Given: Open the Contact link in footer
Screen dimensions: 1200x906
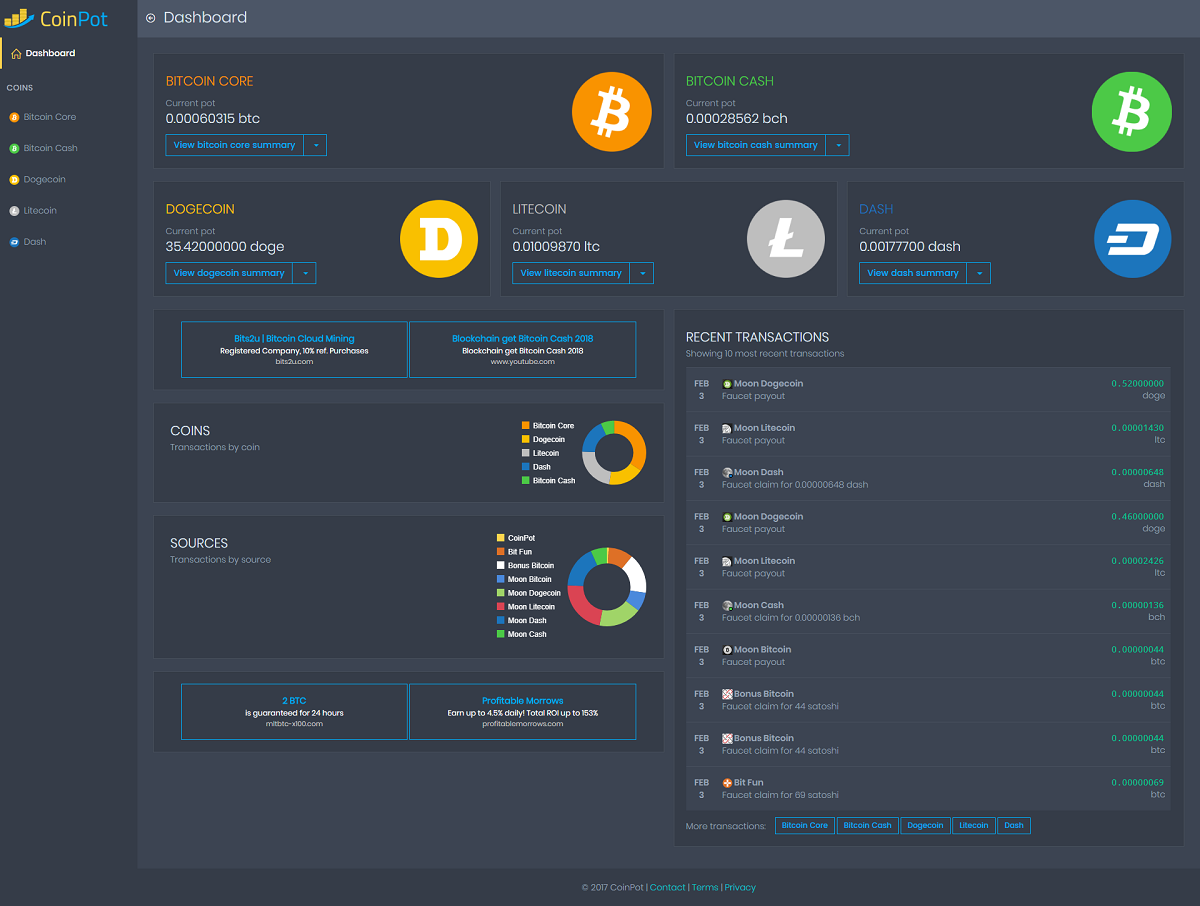Looking at the screenshot, I should click(x=668, y=887).
